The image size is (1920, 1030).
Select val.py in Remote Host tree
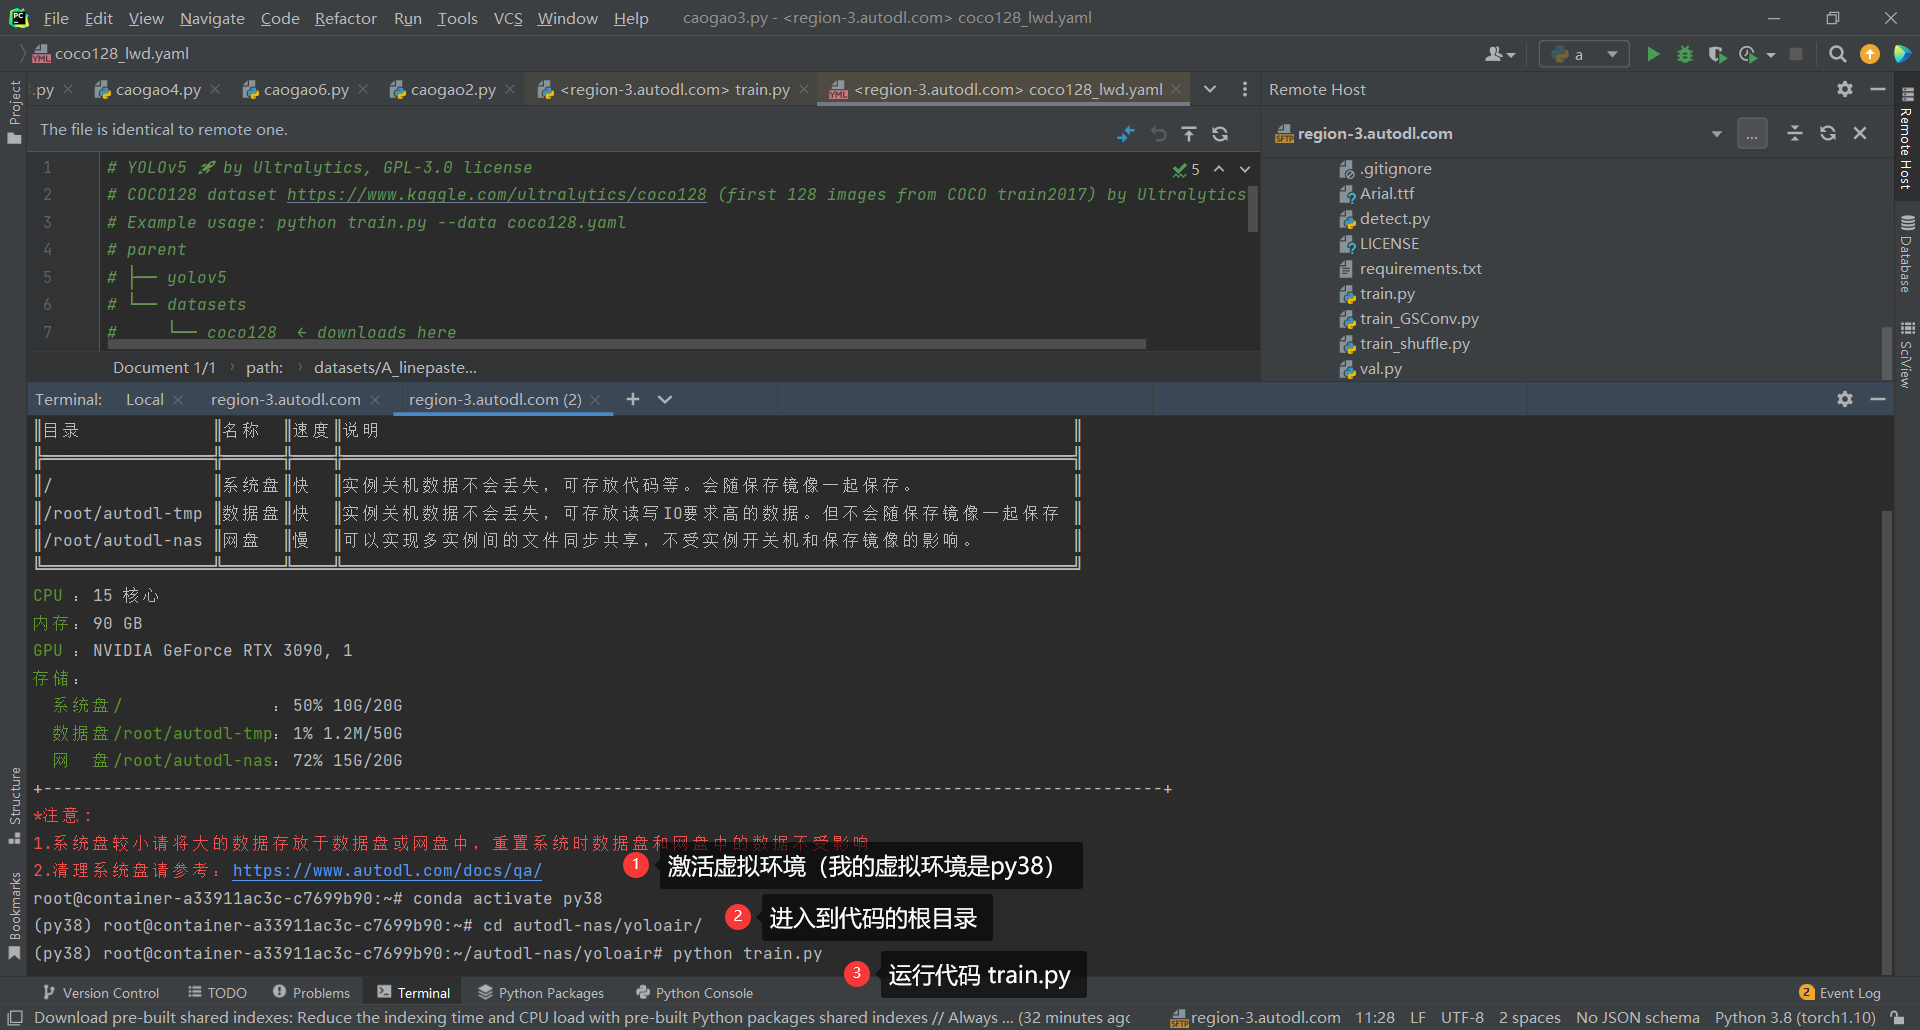coord(1371,369)
